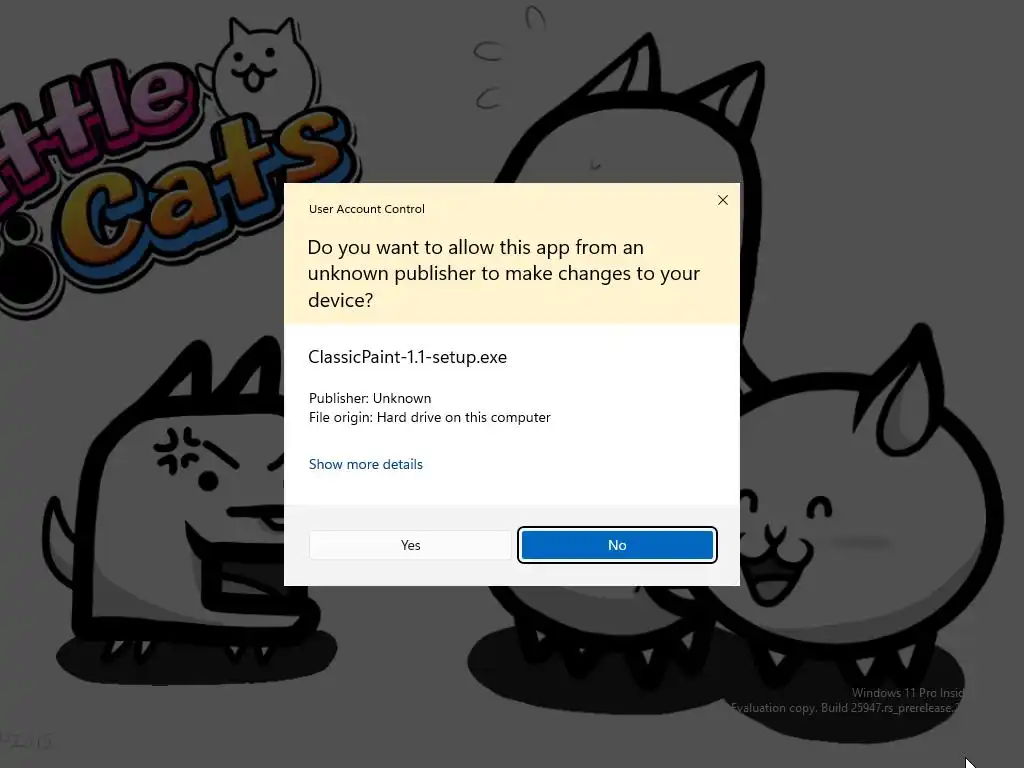Viewport: 1024px width, 768px height.
Task: Click the Publisher: Unknown line
Action: pyautogui.click(x=370, y=398)
